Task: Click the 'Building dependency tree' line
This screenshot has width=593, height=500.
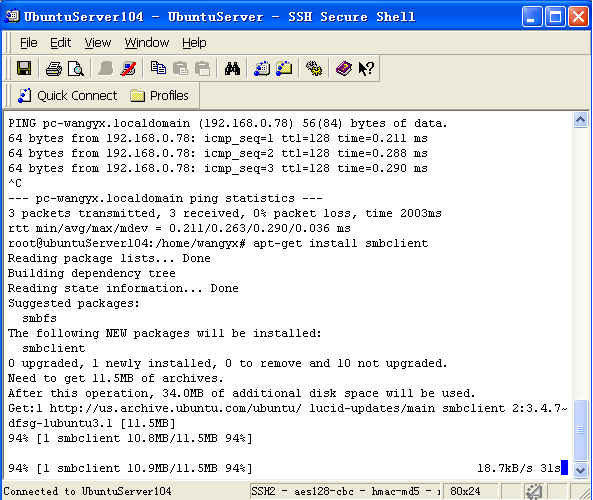Action: (92, 273)
